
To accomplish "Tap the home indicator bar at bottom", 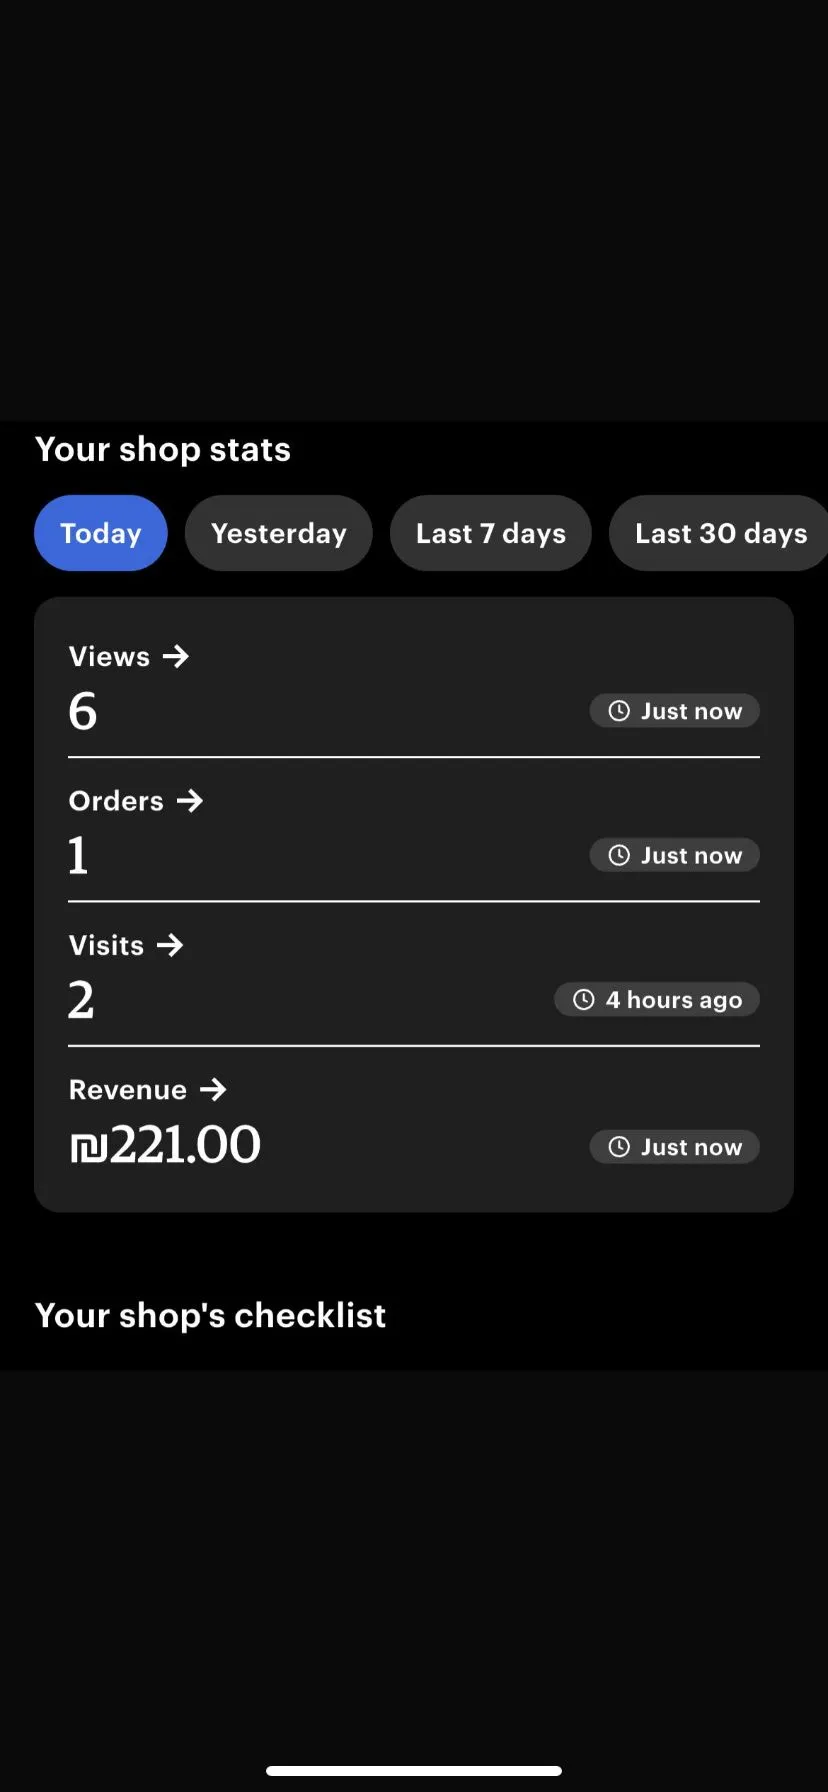I will tap(414, 1771).
